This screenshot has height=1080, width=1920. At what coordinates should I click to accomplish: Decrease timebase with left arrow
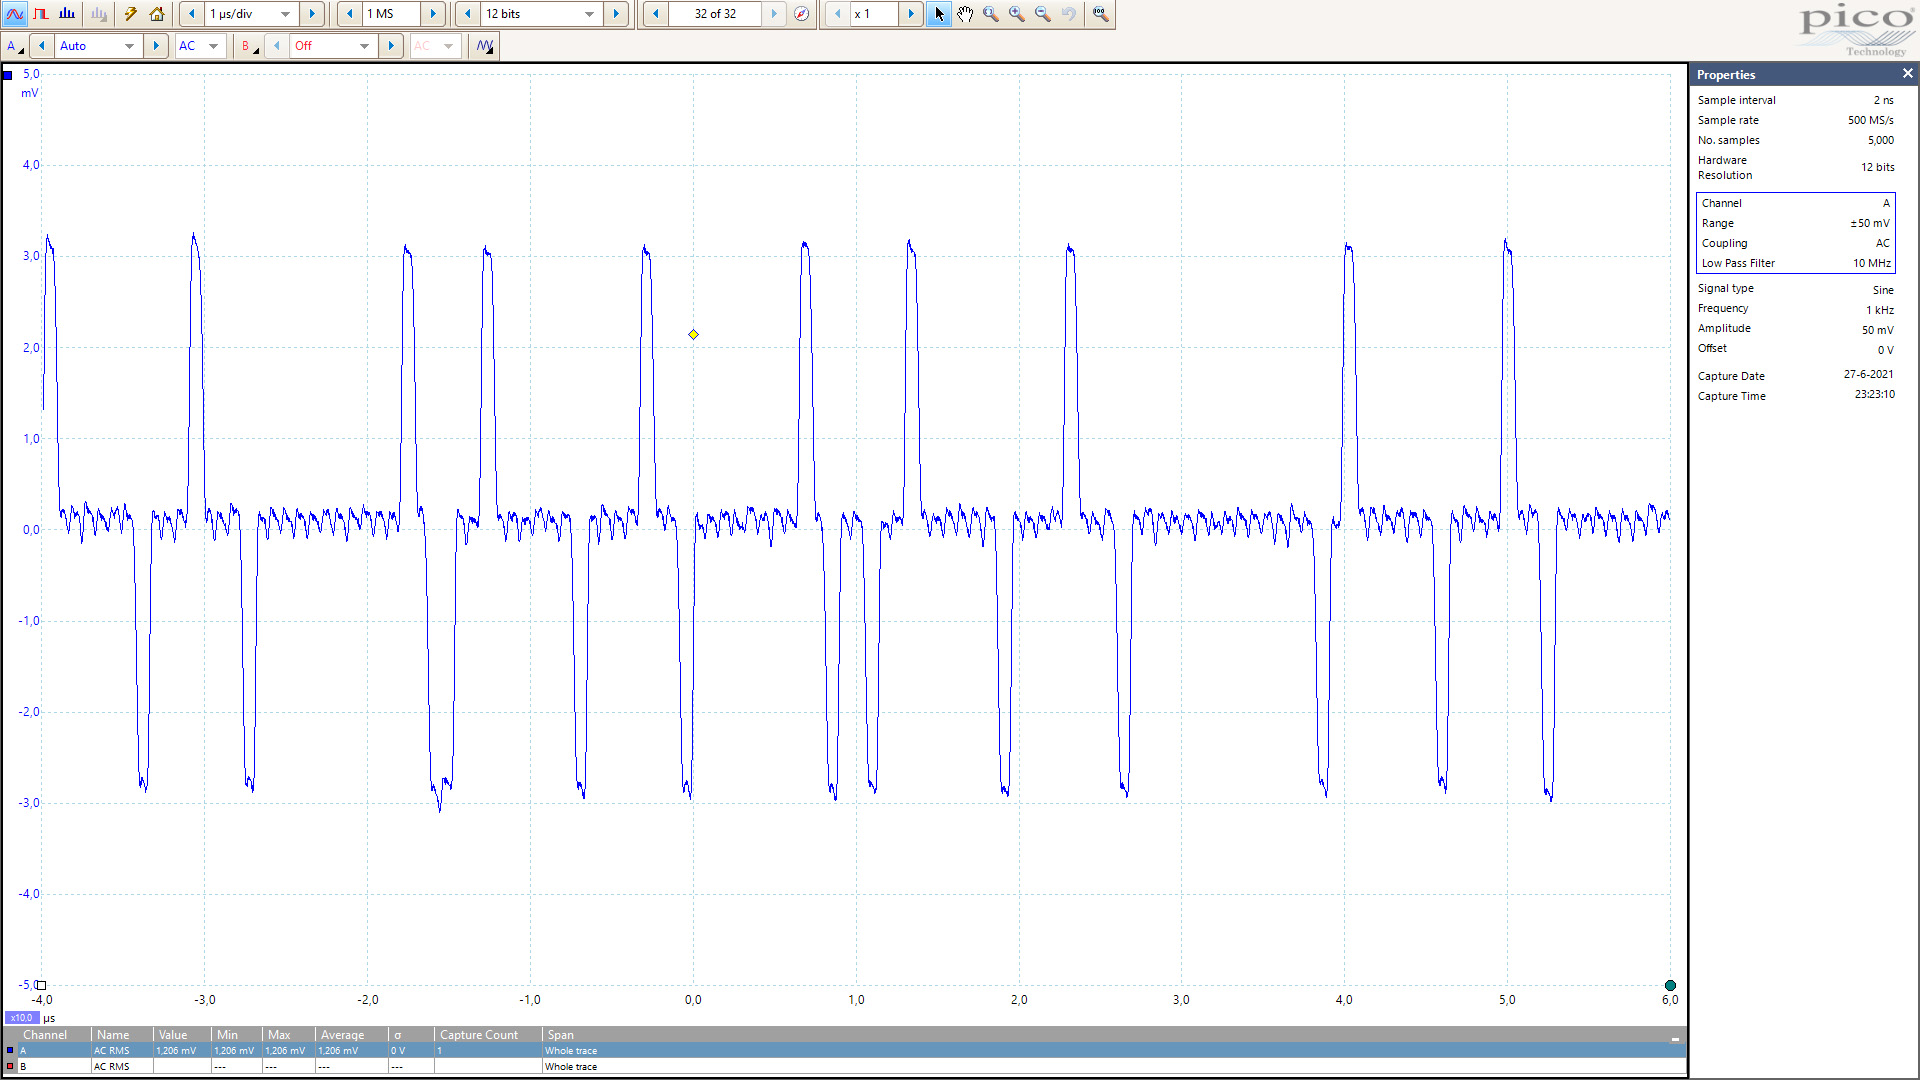coord(191,14)
